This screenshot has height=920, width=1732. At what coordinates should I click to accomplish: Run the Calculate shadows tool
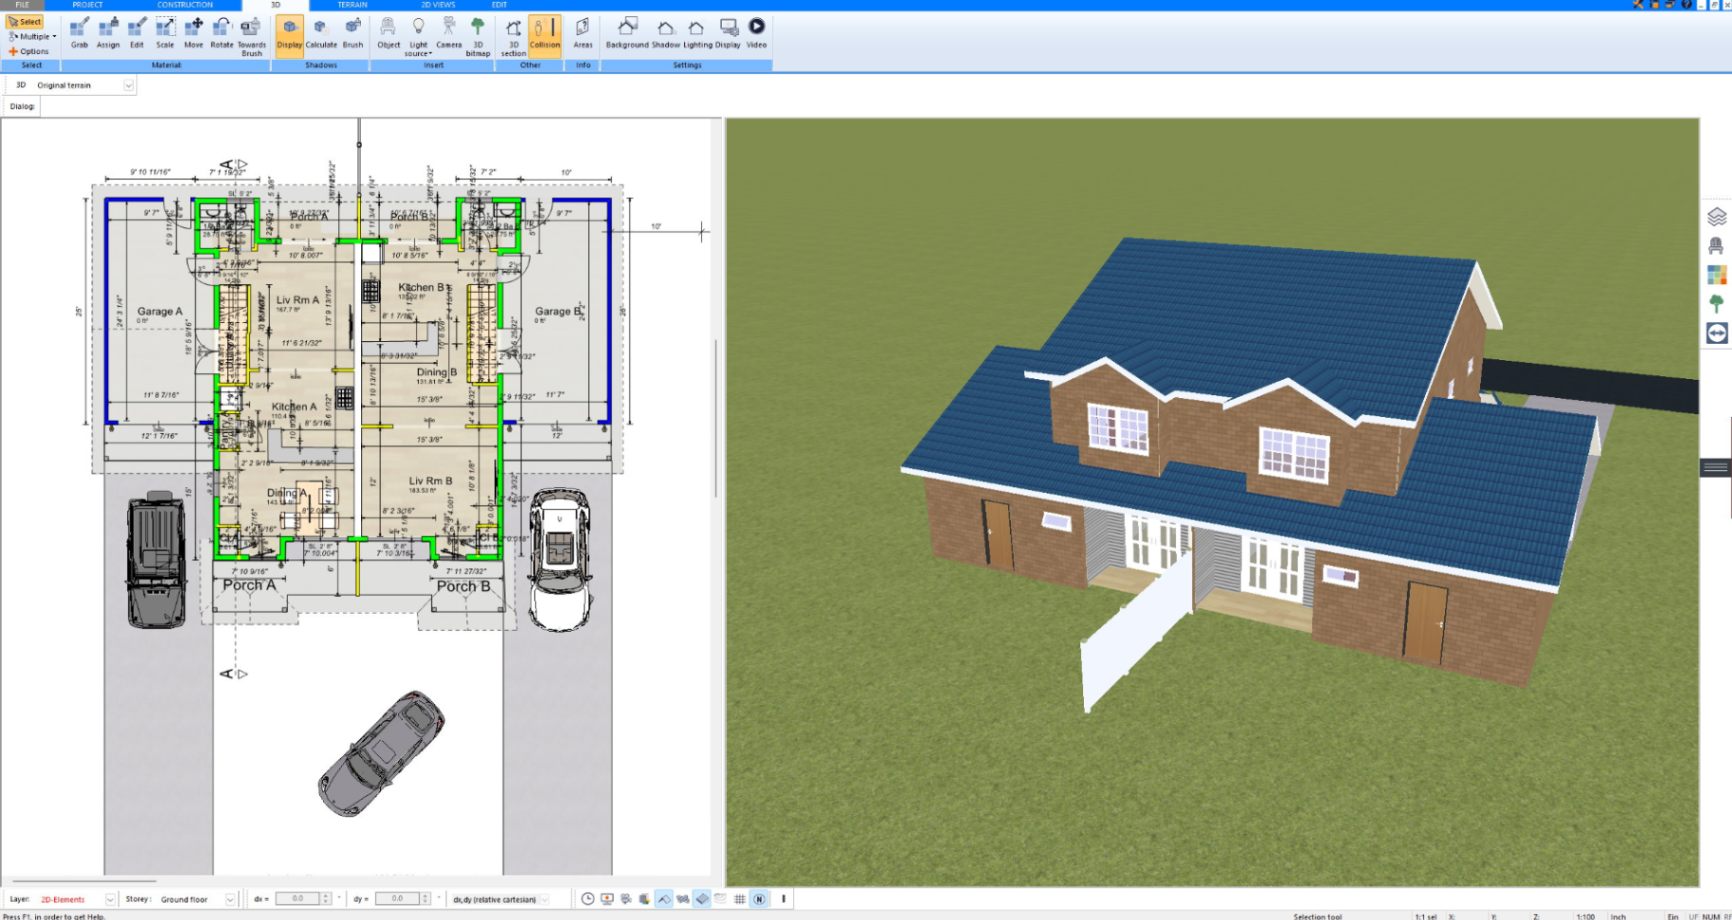point(321,32)
